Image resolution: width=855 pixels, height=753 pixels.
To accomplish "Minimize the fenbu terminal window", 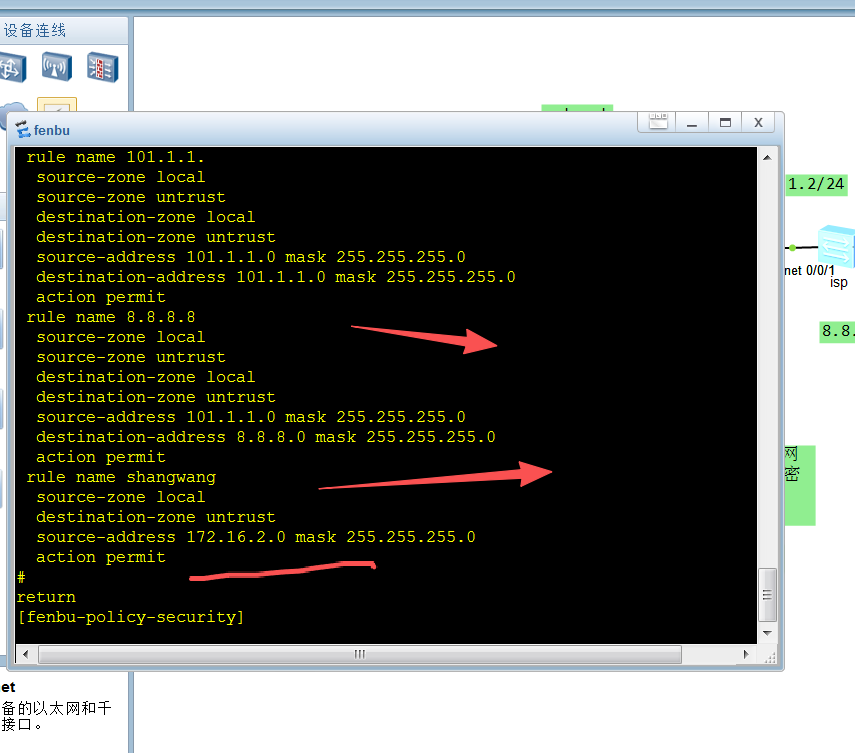I will [x=691, y=122].
